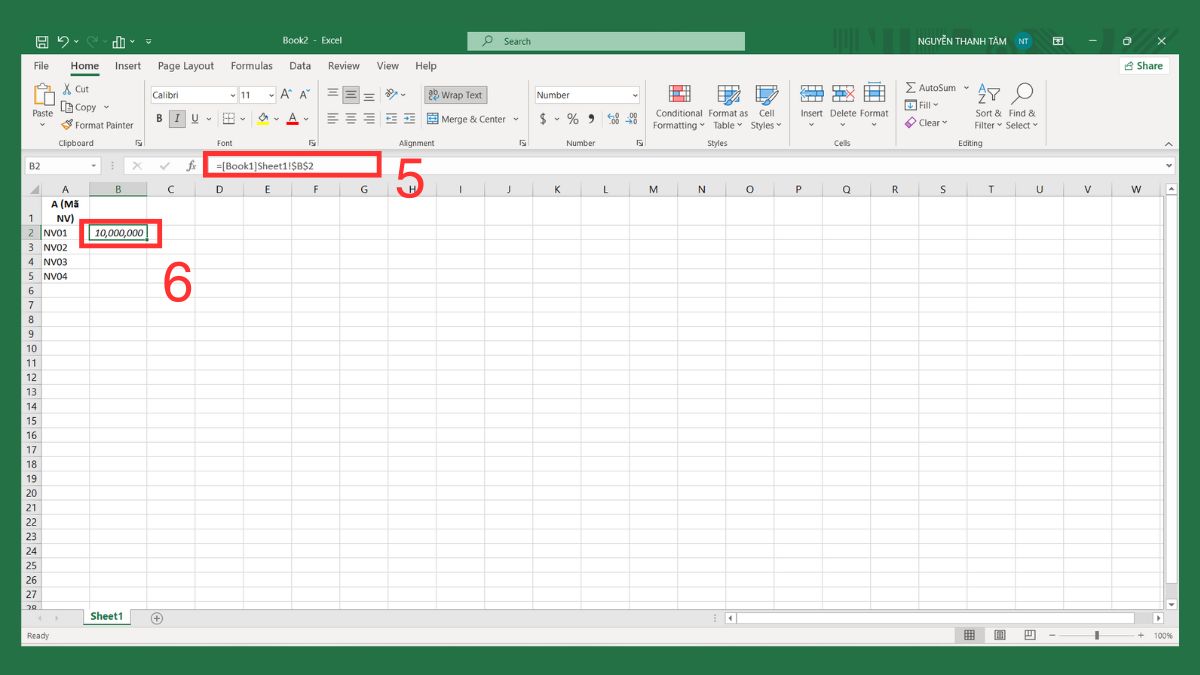The width and height of the screenshot is (1200, 675).
Task: Click the Paste clipboard icon
Action: 44,96
